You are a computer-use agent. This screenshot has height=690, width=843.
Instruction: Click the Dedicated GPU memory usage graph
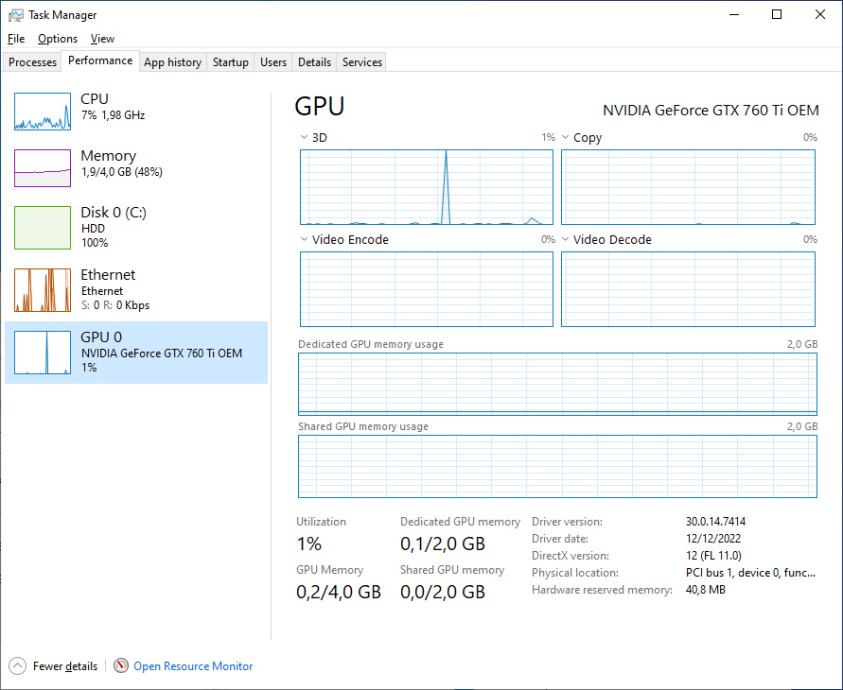pyautogui.click(x=557, y=384)
